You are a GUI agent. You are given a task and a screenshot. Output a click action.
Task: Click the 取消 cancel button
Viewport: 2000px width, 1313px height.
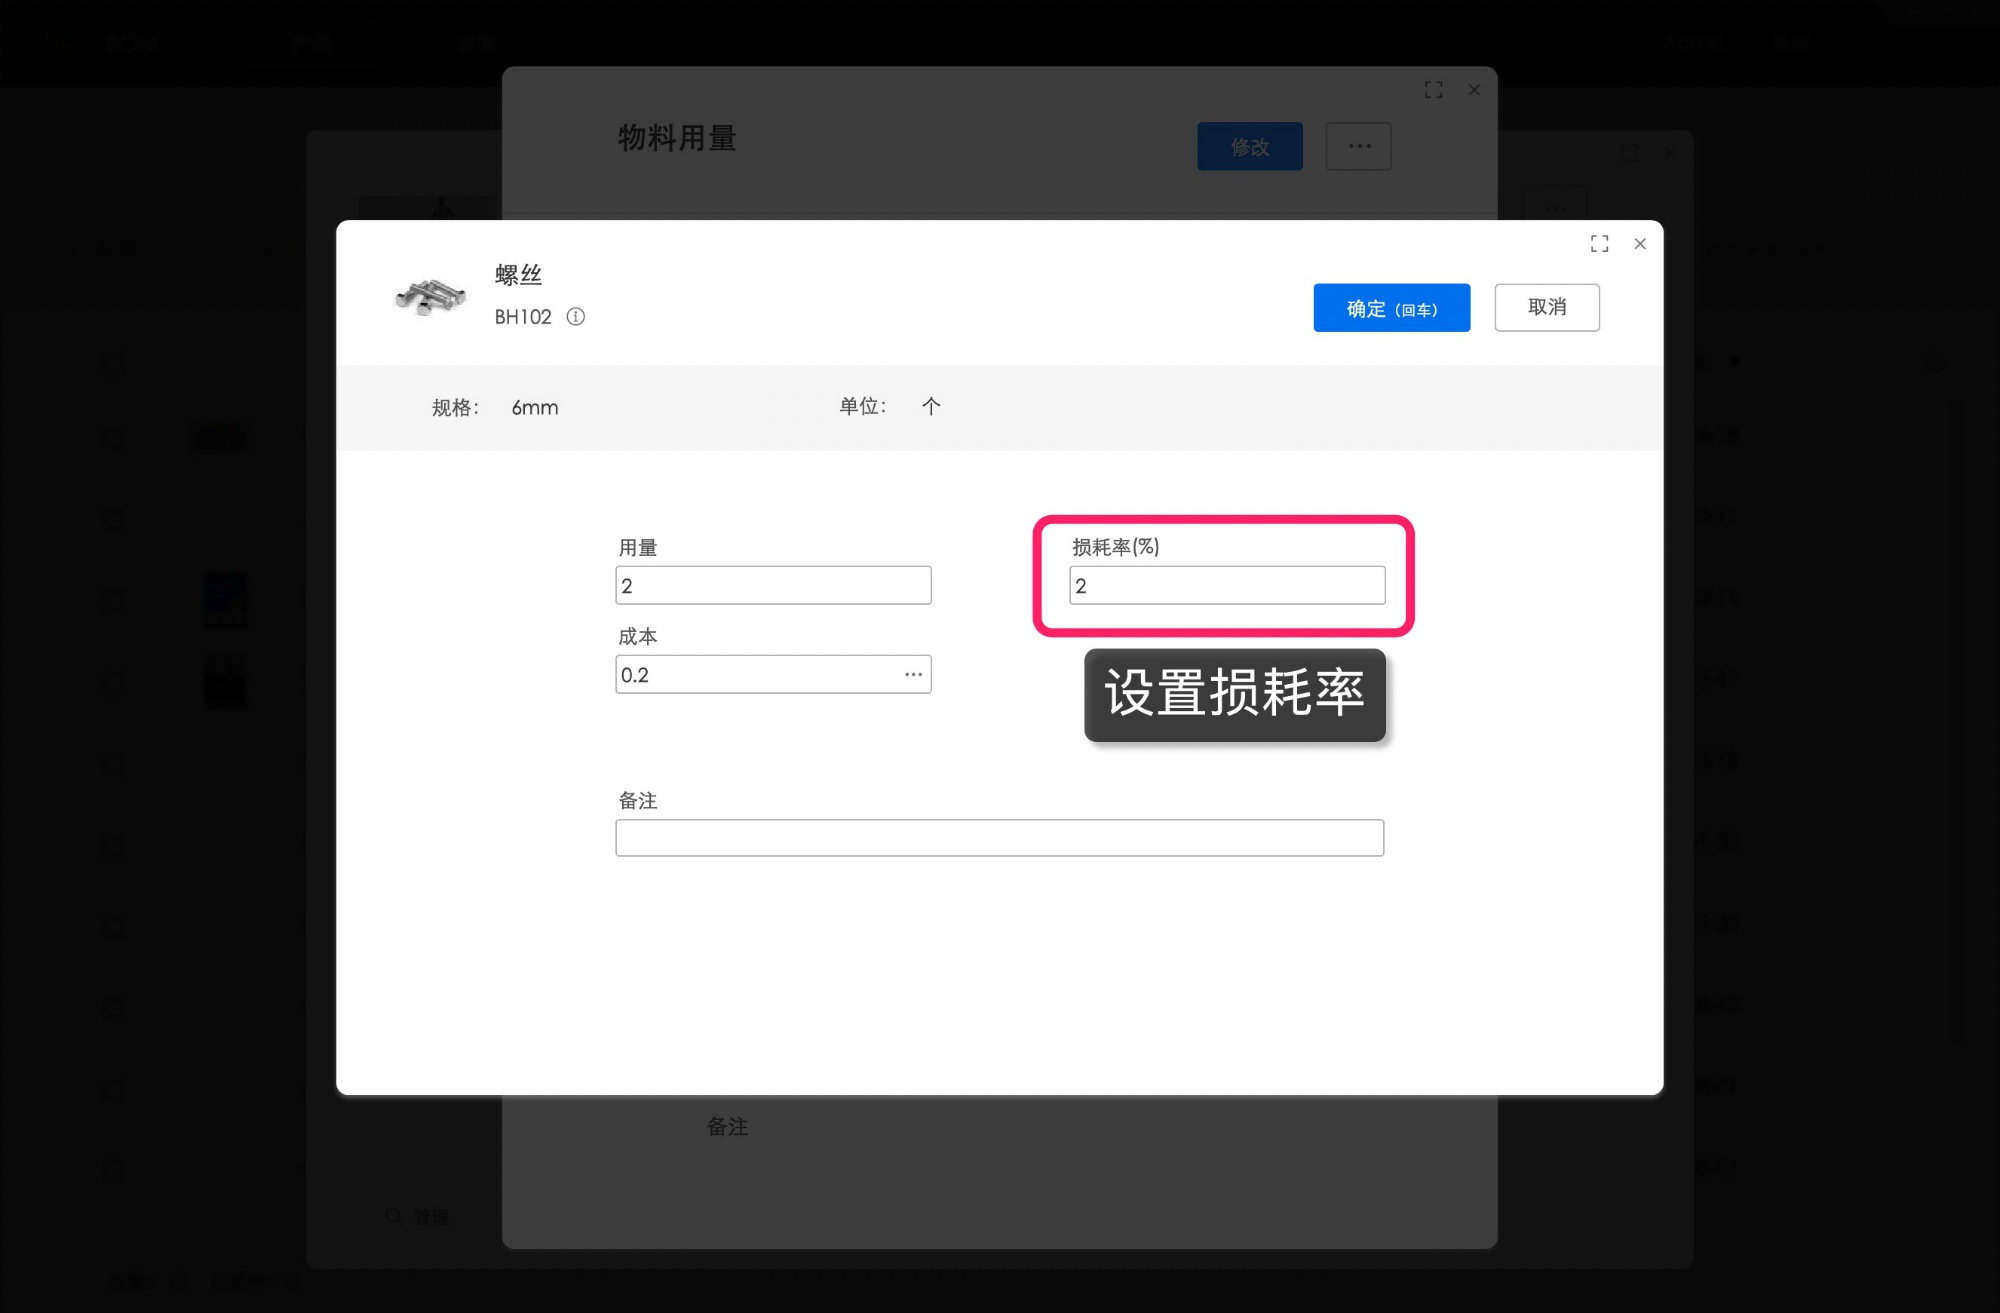tap(1546, 307)
